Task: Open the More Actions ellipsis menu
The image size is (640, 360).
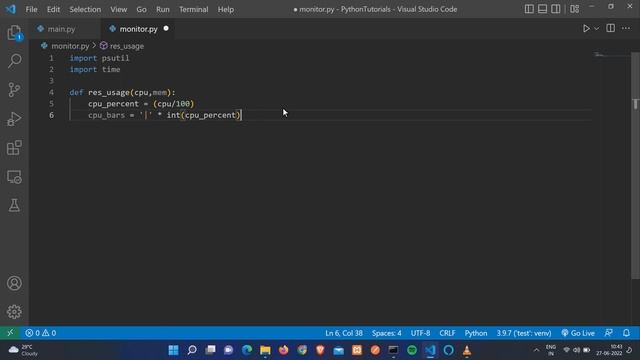Action: 626,28
